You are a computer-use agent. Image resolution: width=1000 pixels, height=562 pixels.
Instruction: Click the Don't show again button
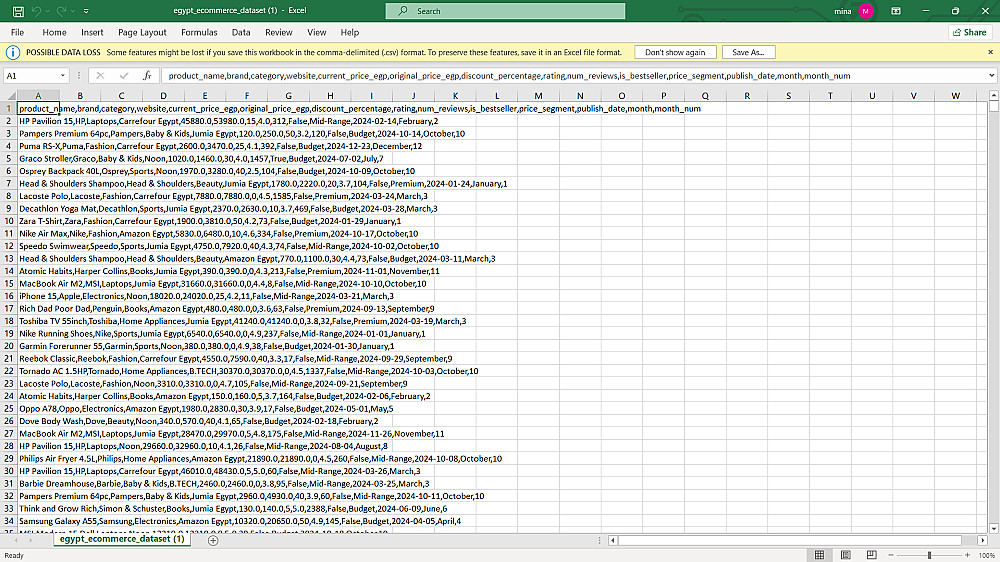(675, 52)
